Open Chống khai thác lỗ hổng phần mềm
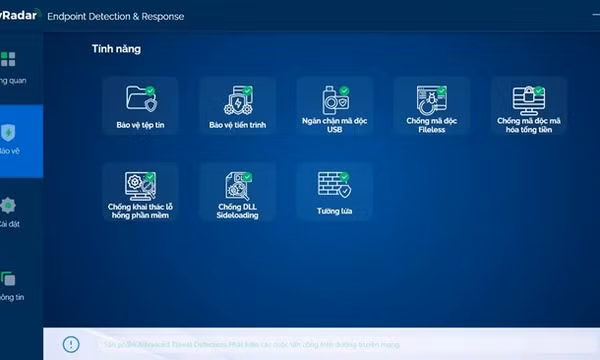600x360 pixels. click(140, 192)
